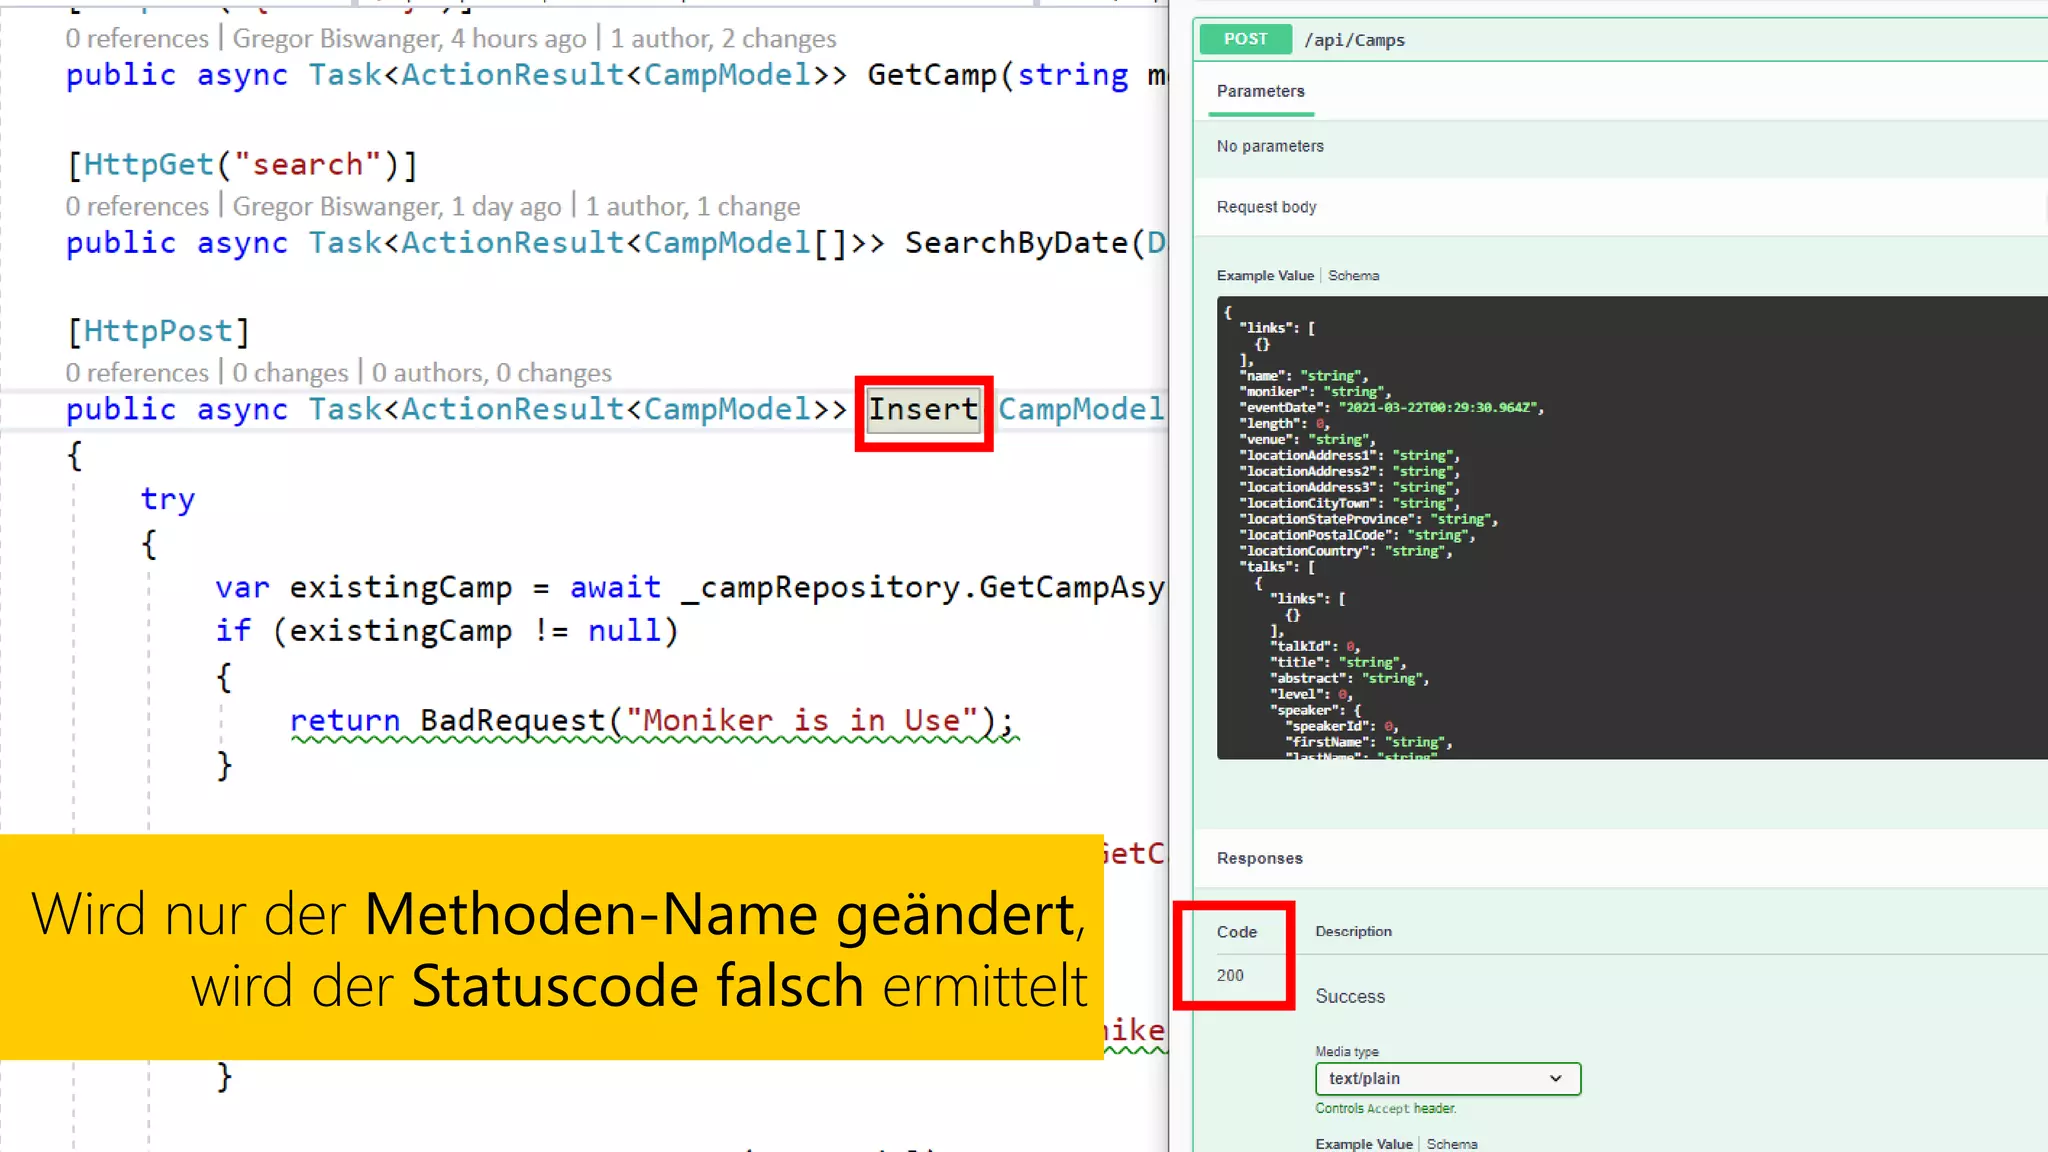
Task: Click 0 changes CodeLens above Insert
Action: pyautogui.click(x=290, y=373)
